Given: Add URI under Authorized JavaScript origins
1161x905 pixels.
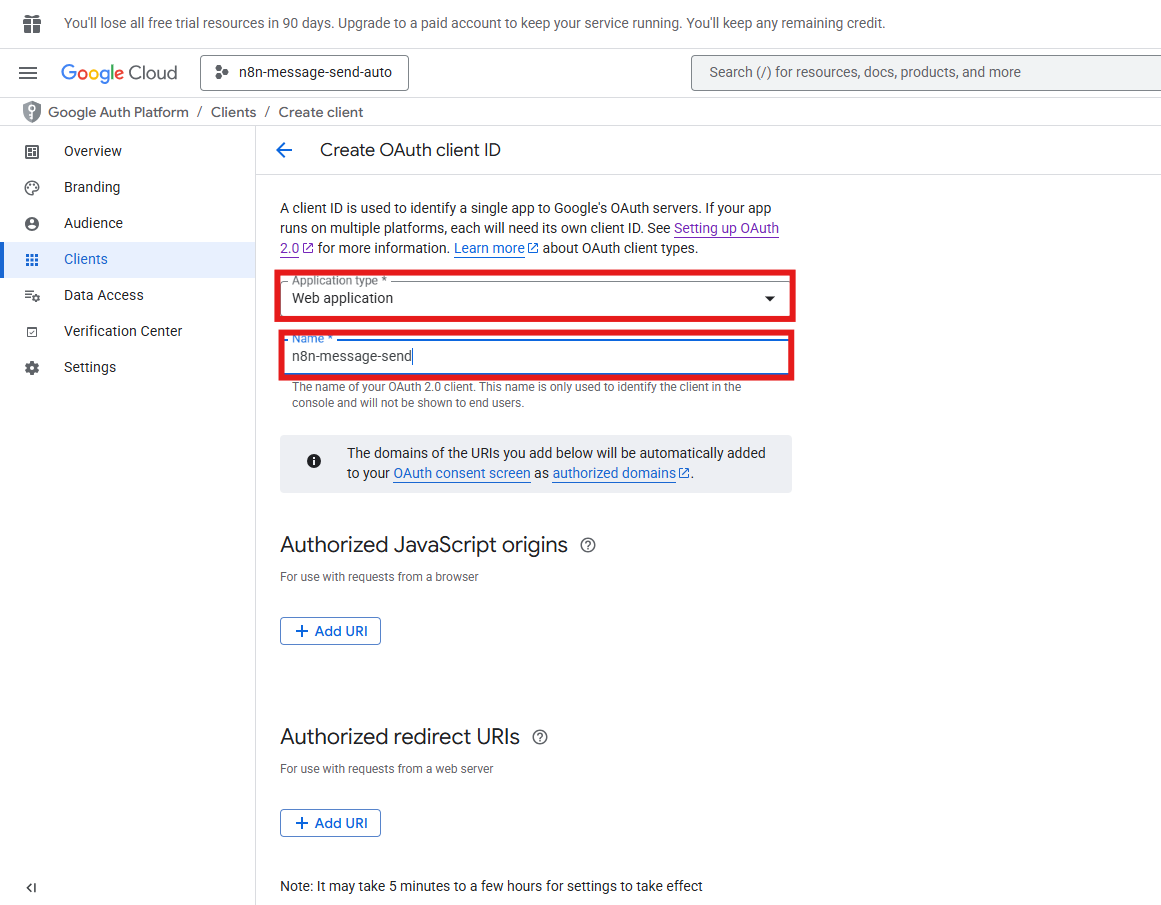Looking at the screenshot, I should [x=330, y=631].
